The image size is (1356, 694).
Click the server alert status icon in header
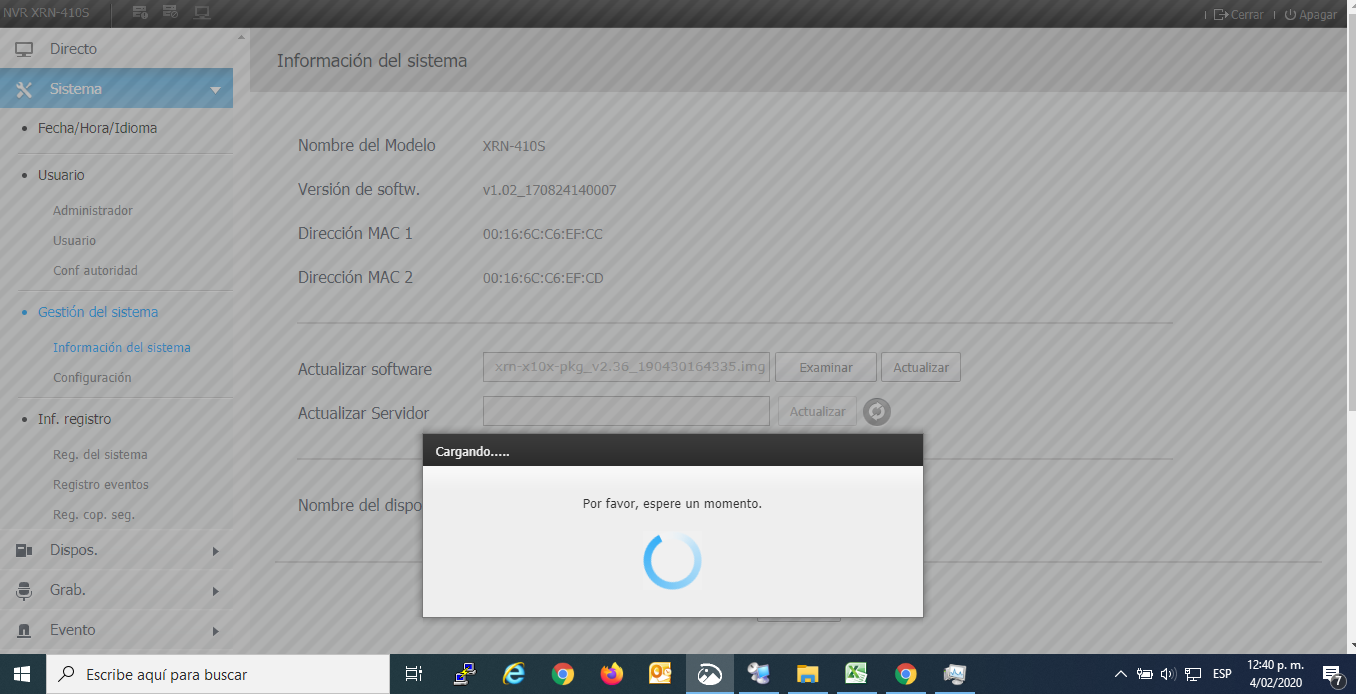(141, 13)
